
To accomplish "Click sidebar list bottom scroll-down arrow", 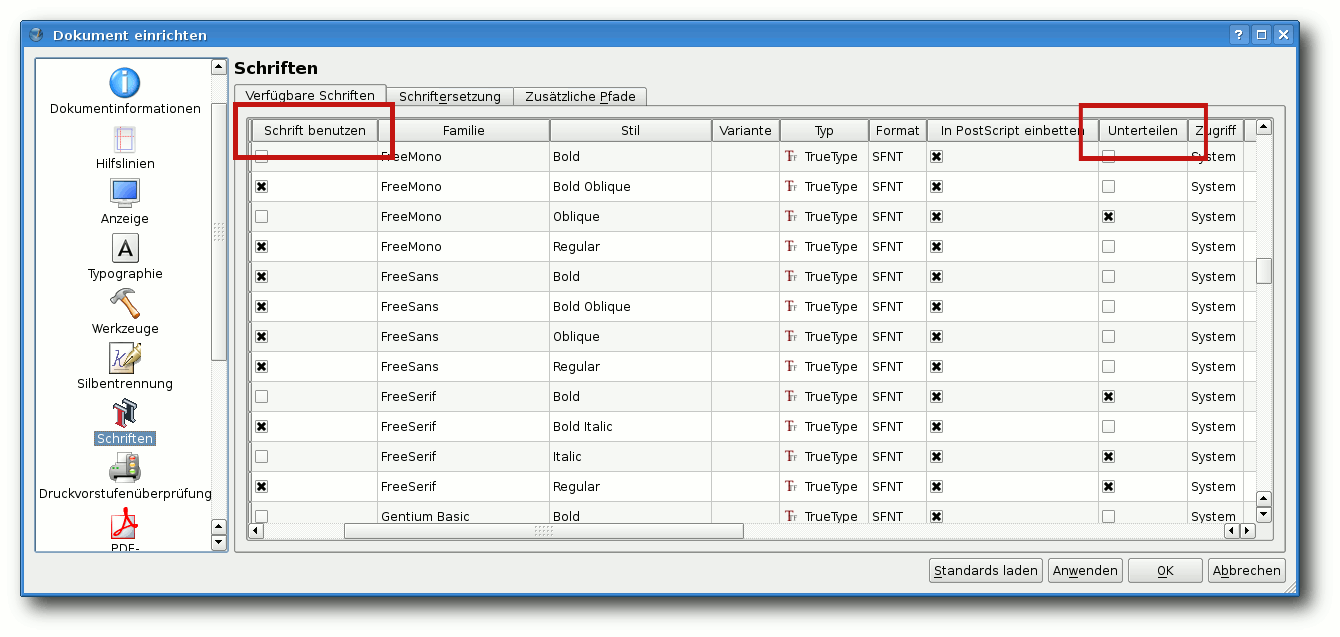I will [x=219, y=542].
